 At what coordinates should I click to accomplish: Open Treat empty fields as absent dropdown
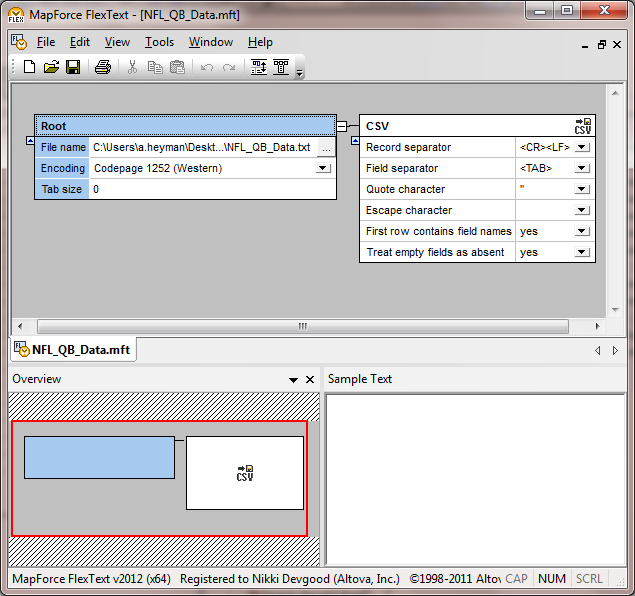point(582,252)
